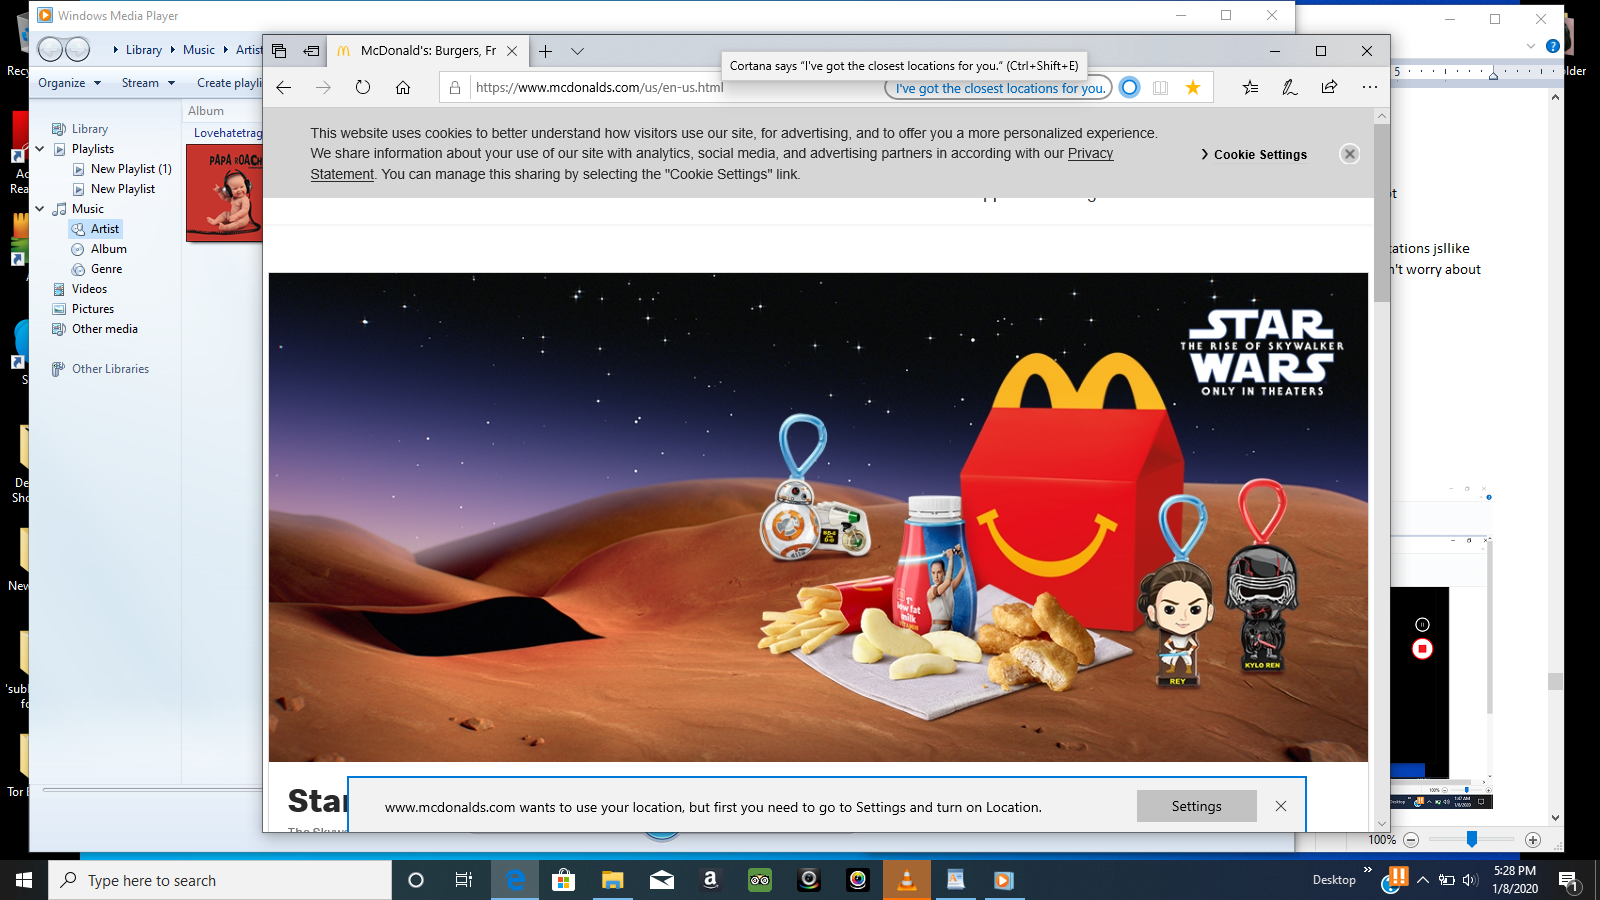Open Reading view in Edge
Image resolution: width=1600 pixels, height=900 pixels.
(x=1160, y=88)
